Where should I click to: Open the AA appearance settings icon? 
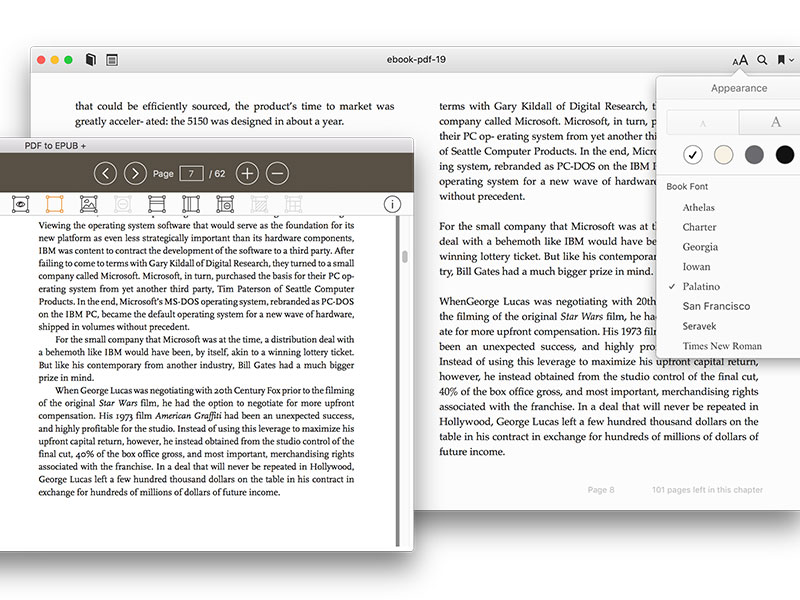click(740, 60)
